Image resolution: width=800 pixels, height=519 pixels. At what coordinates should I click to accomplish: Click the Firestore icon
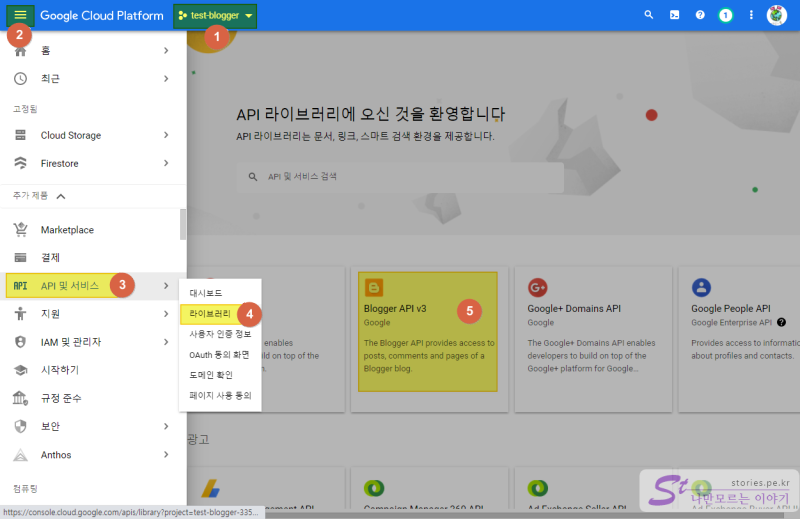(20, 163)
